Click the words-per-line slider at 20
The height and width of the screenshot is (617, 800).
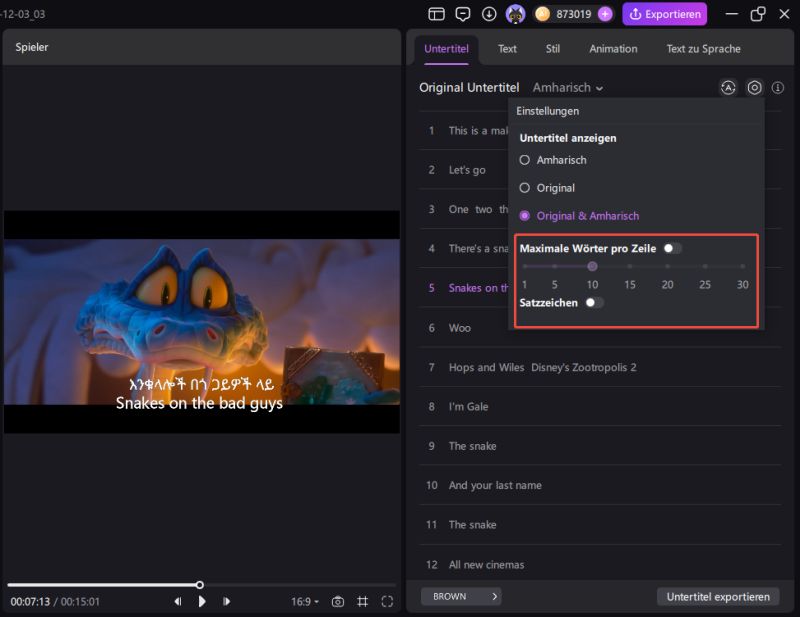click(x=667, y=267)
